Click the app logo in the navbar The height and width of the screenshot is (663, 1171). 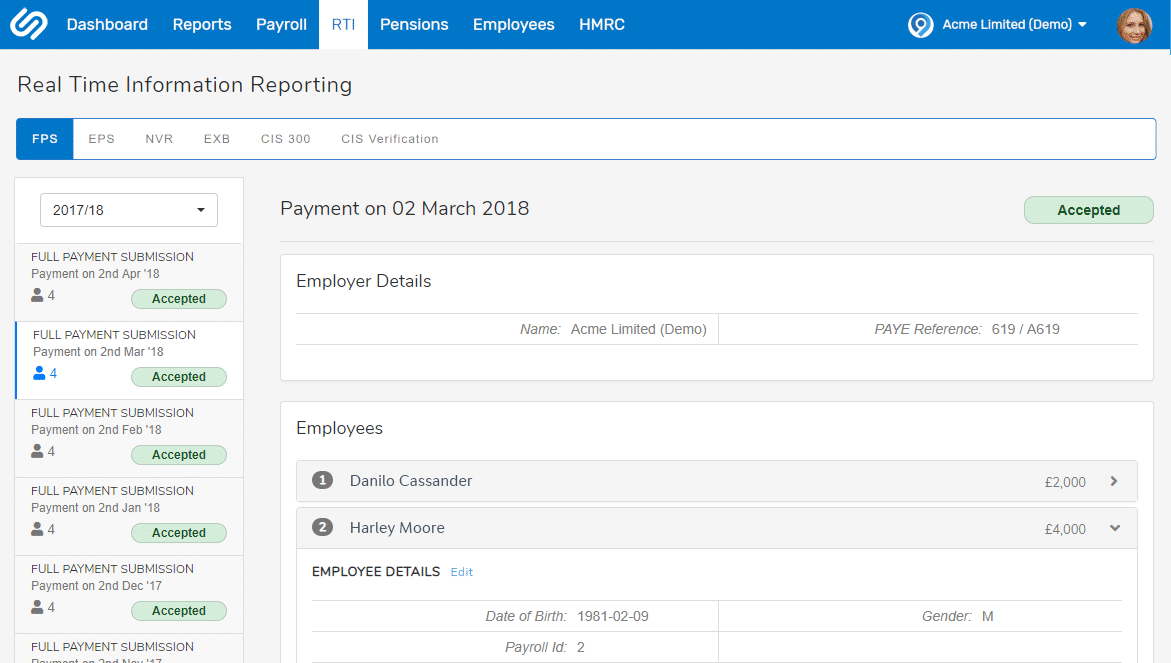tap(28, 24)
